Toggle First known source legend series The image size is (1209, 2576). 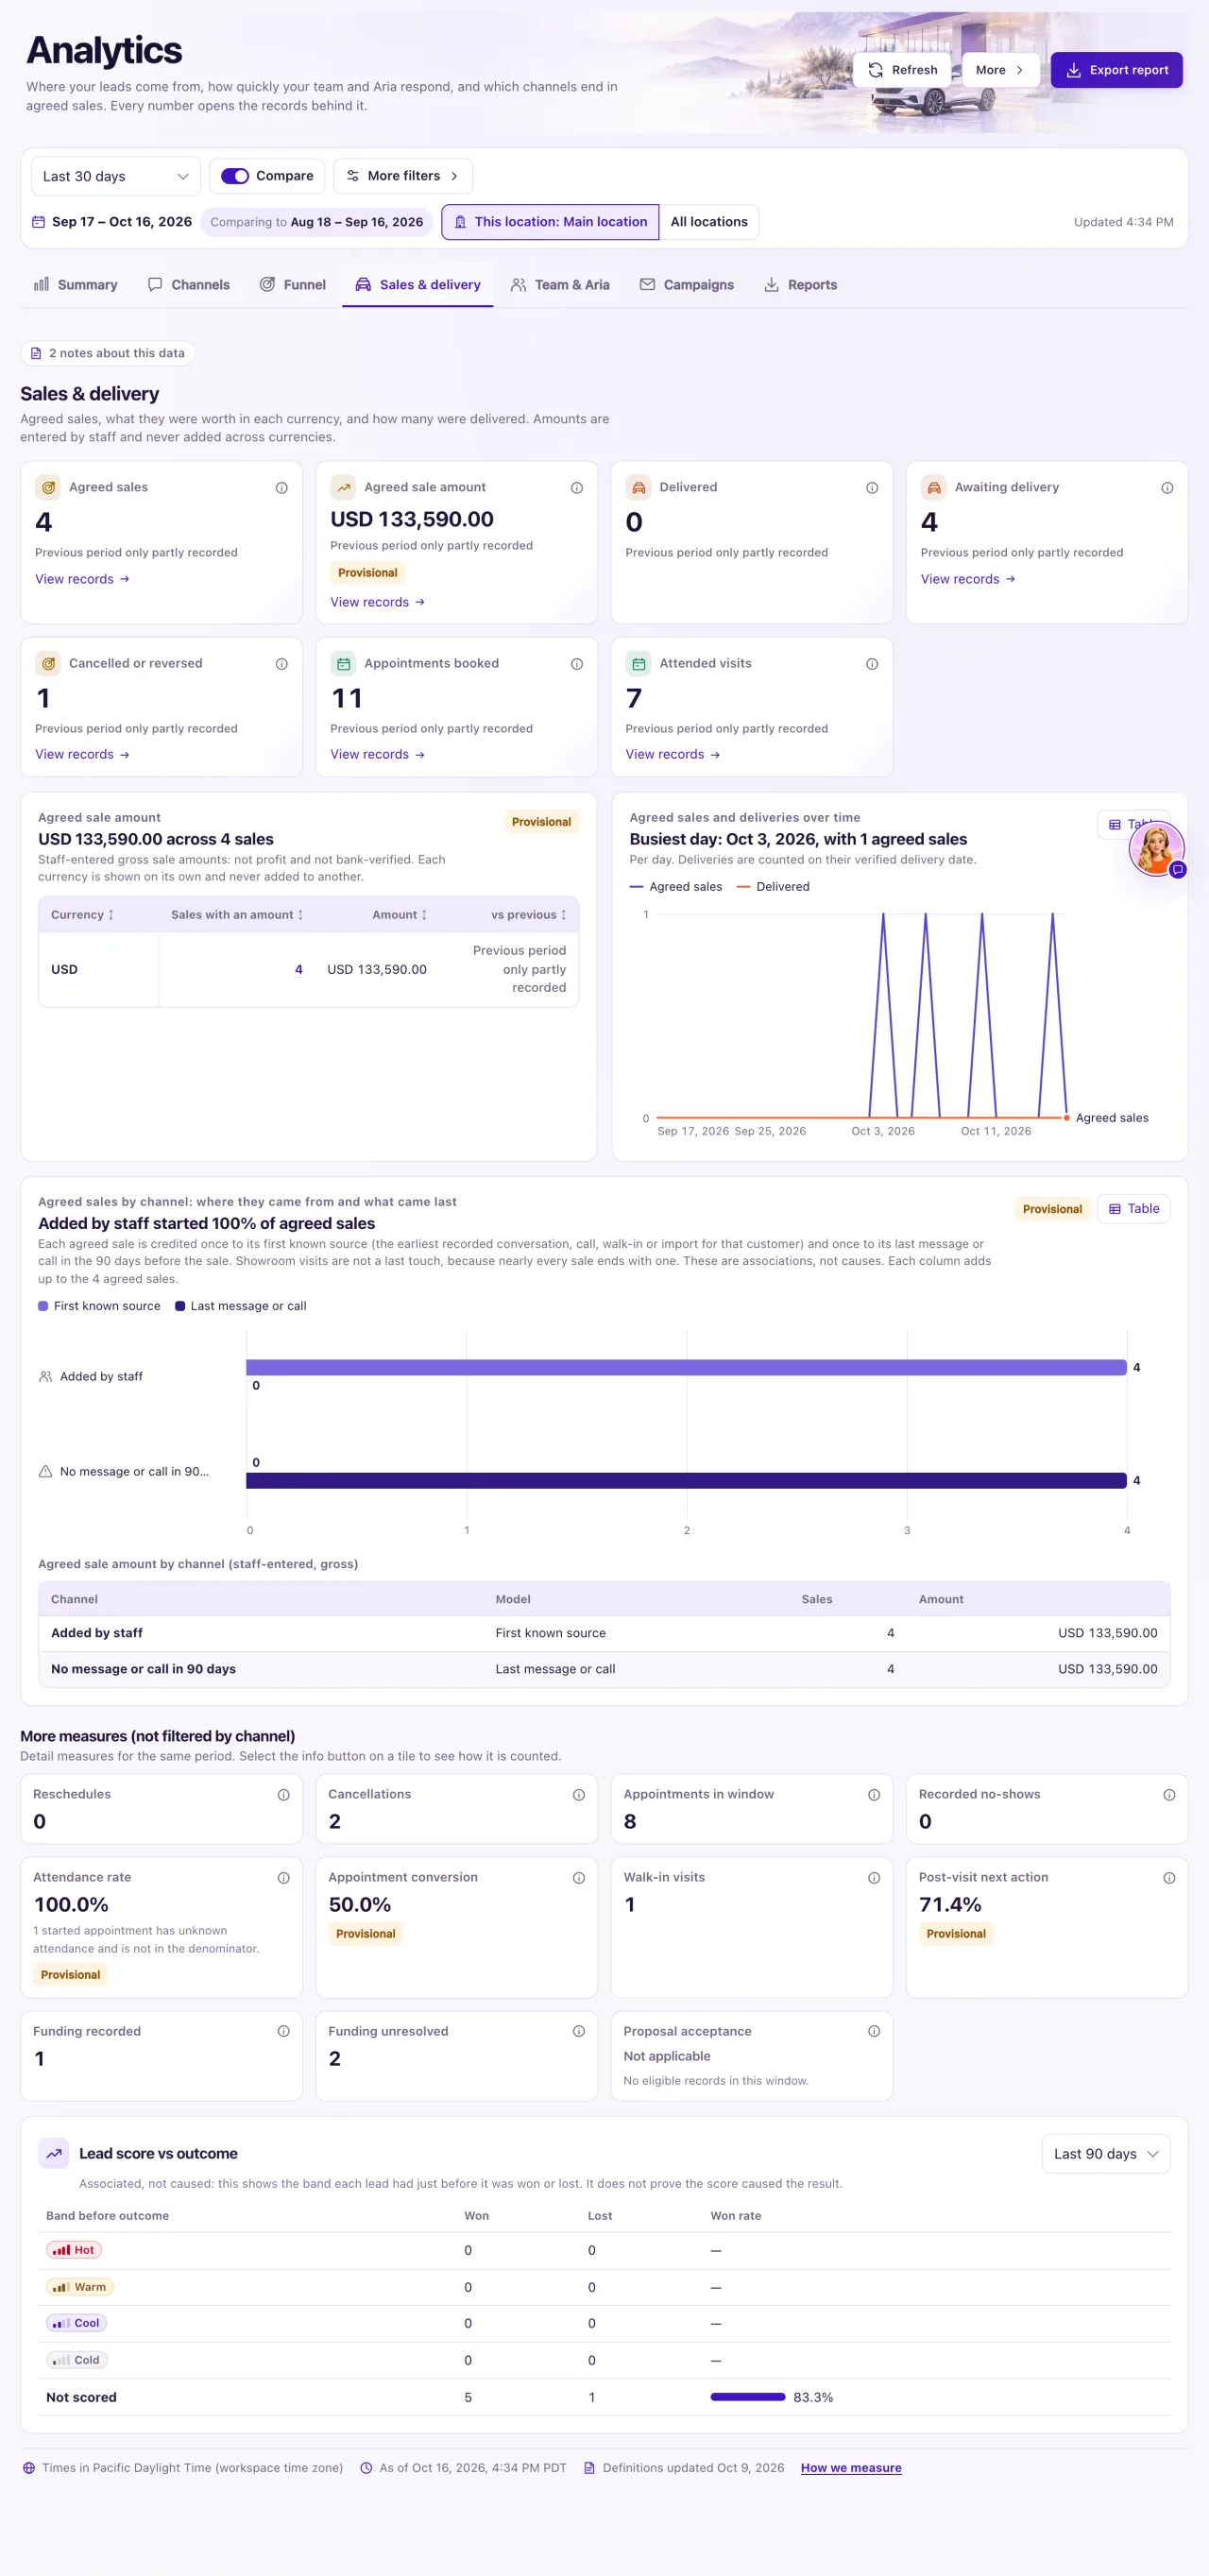[x=99, y=1306]
